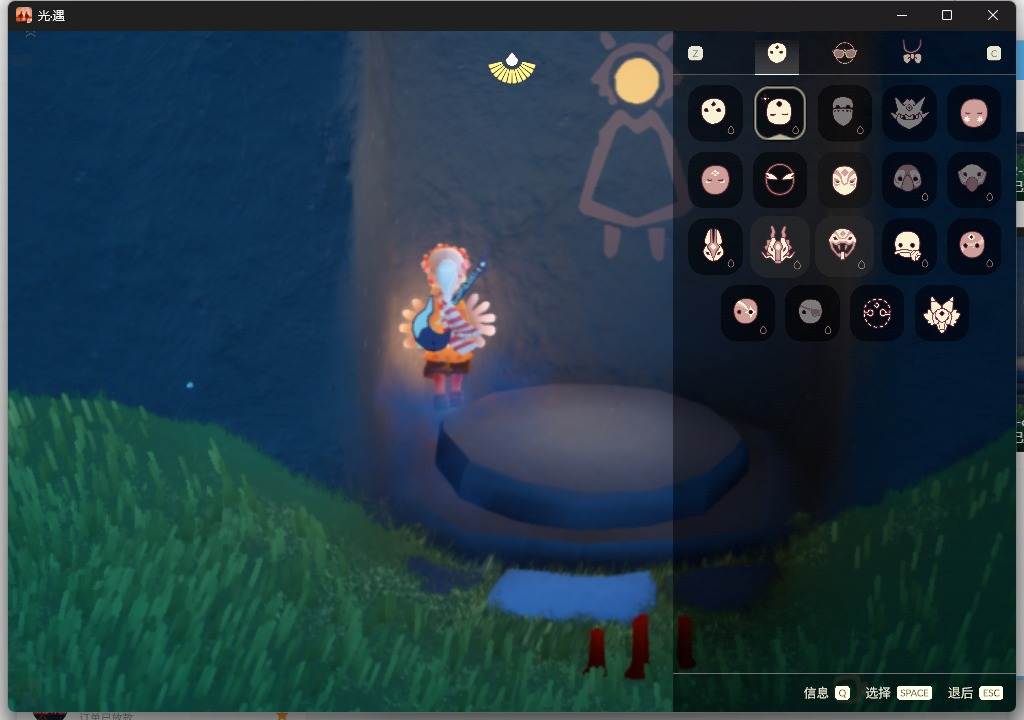This screenshot has height=720, width=1024.
Task: Choose the cream mask holding a rose
Action: [x=908, y=246]
